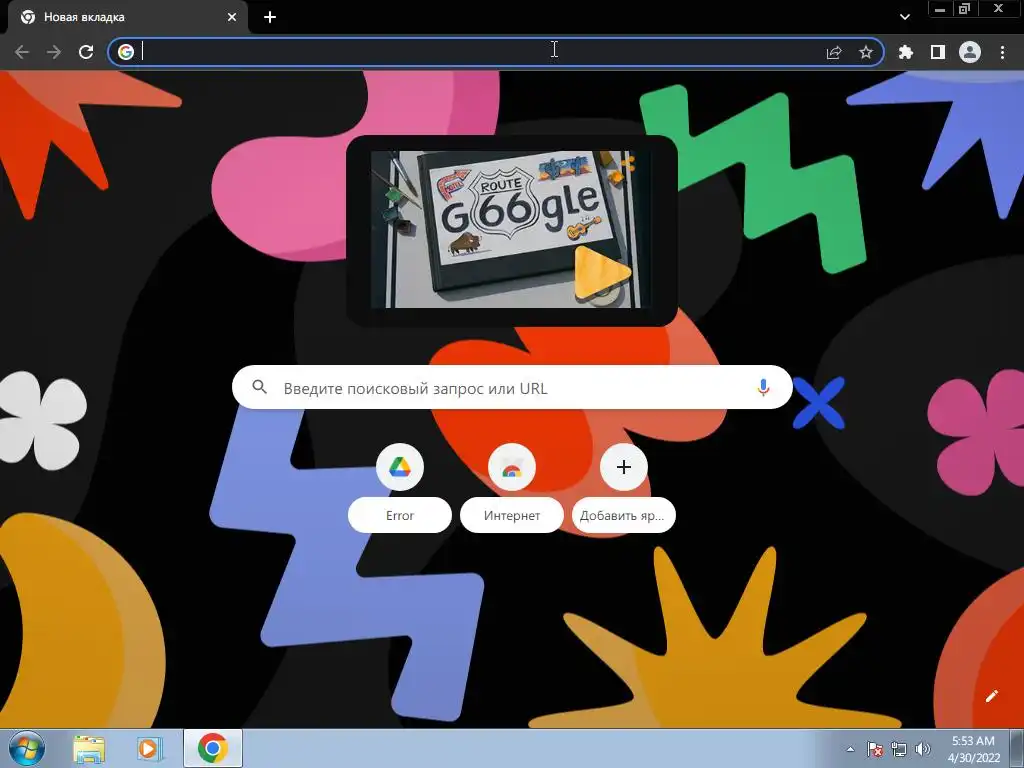Go forward with the forward arrow
Image resolution: width=1024 pixels, height=768 pixels.
[x=54, y=52]
